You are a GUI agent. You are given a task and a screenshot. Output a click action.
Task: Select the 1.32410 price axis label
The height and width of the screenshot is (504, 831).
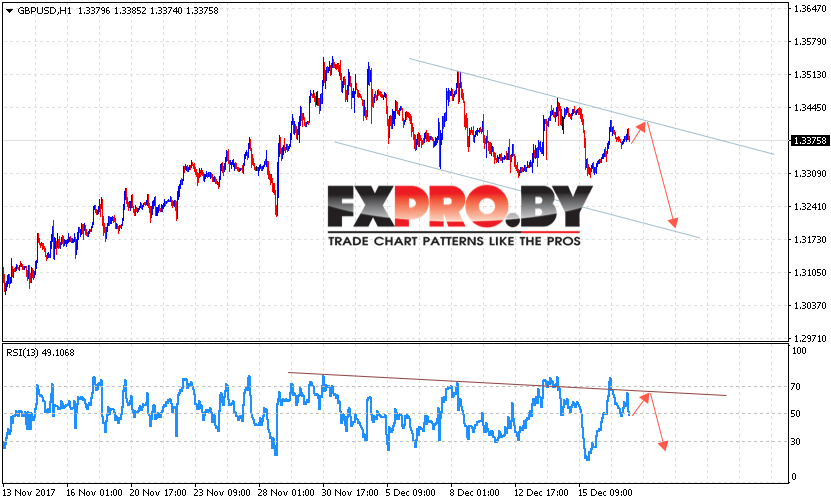pyautogui.click(x=809, y=206)
